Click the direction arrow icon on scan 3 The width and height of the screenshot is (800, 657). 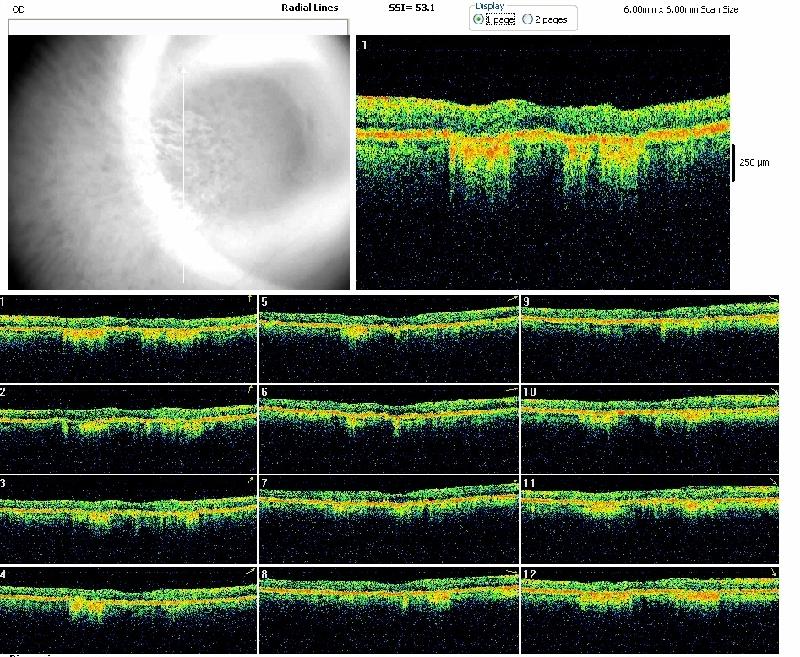point(250,481)
